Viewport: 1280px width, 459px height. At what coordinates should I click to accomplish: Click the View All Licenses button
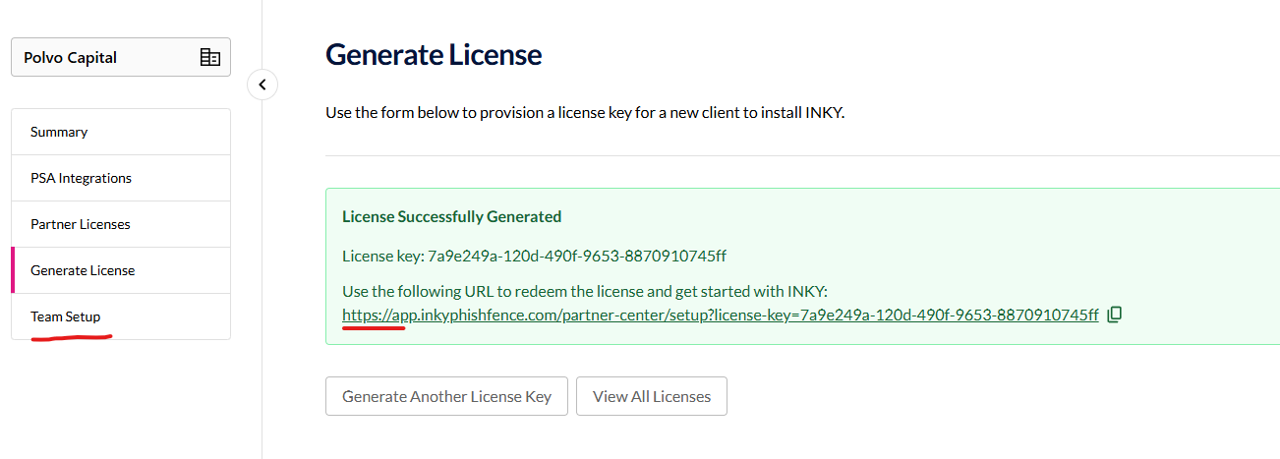[651, 396]
